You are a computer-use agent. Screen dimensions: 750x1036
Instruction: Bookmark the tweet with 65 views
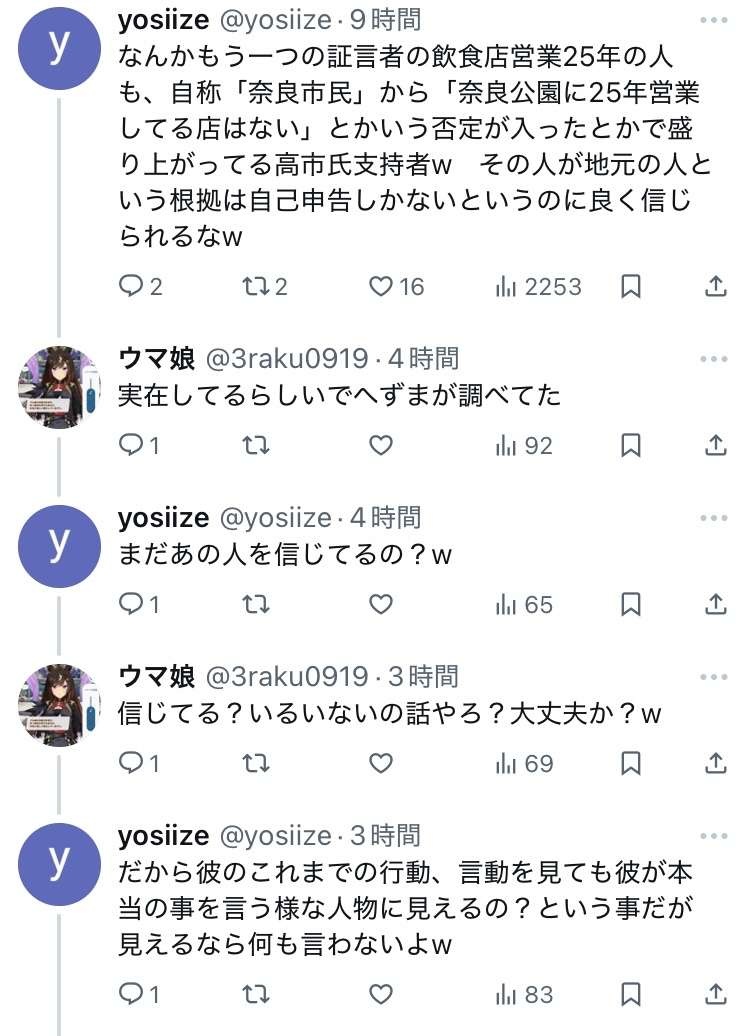coord(631,604)
